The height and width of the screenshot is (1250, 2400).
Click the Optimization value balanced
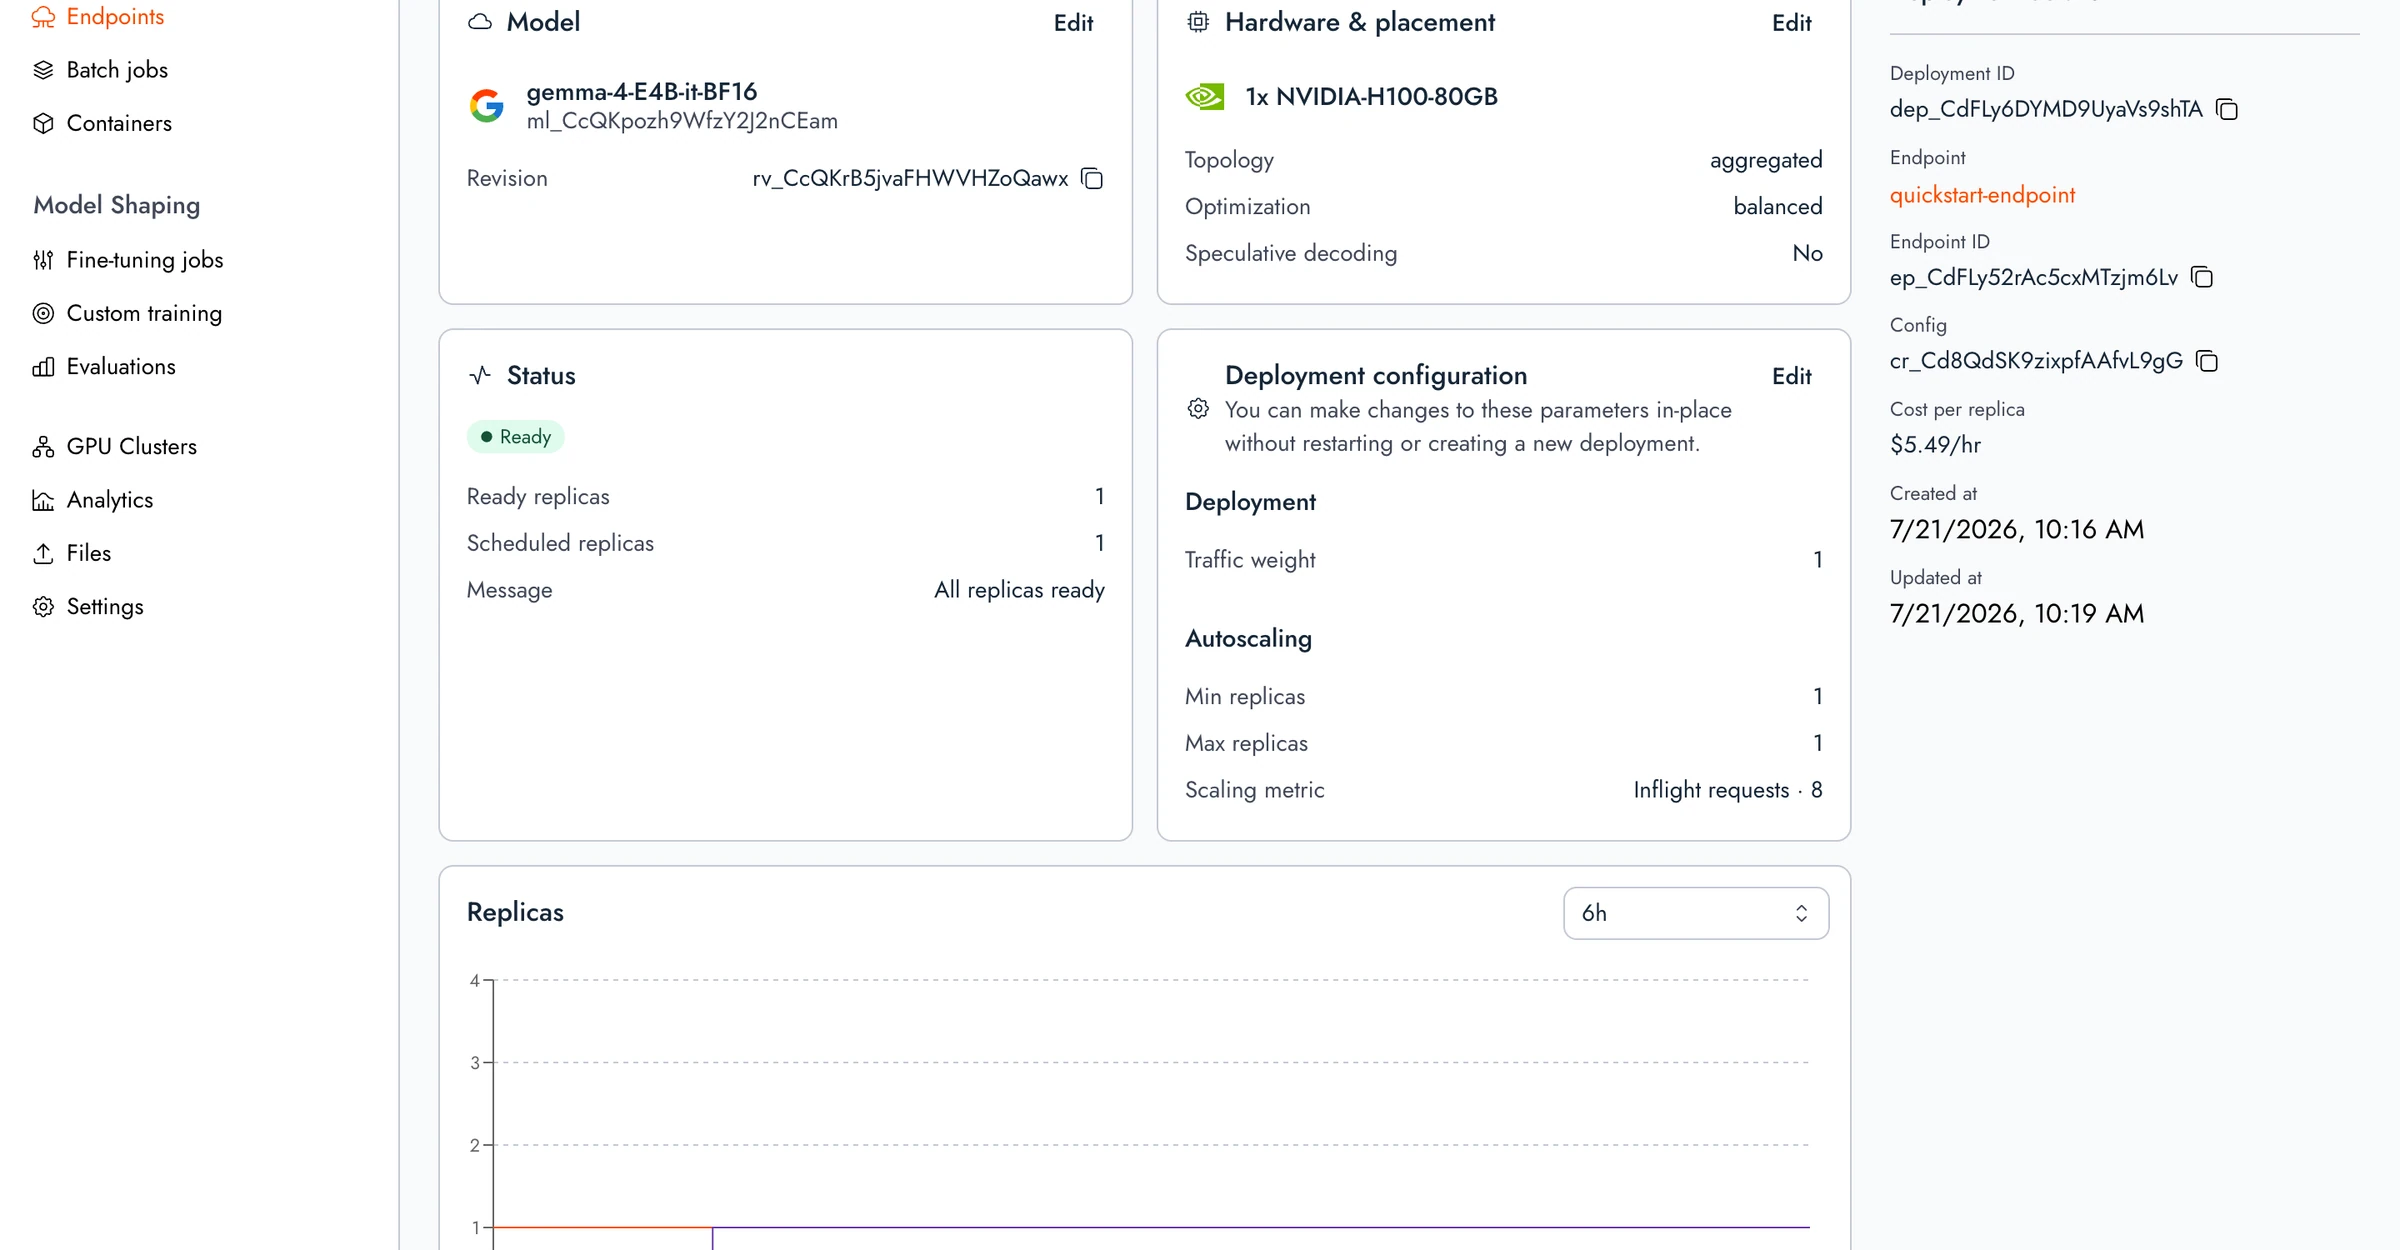pos(1778,206)
